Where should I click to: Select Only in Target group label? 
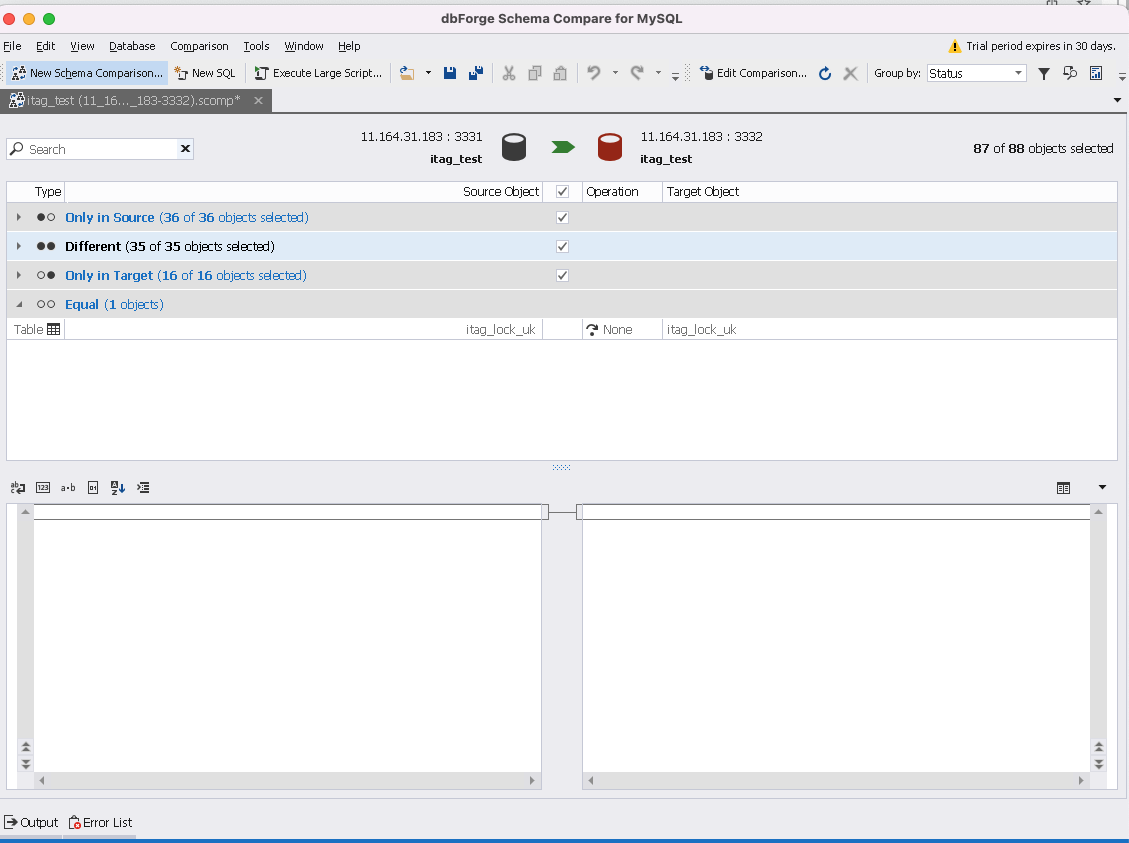[186, 276]
